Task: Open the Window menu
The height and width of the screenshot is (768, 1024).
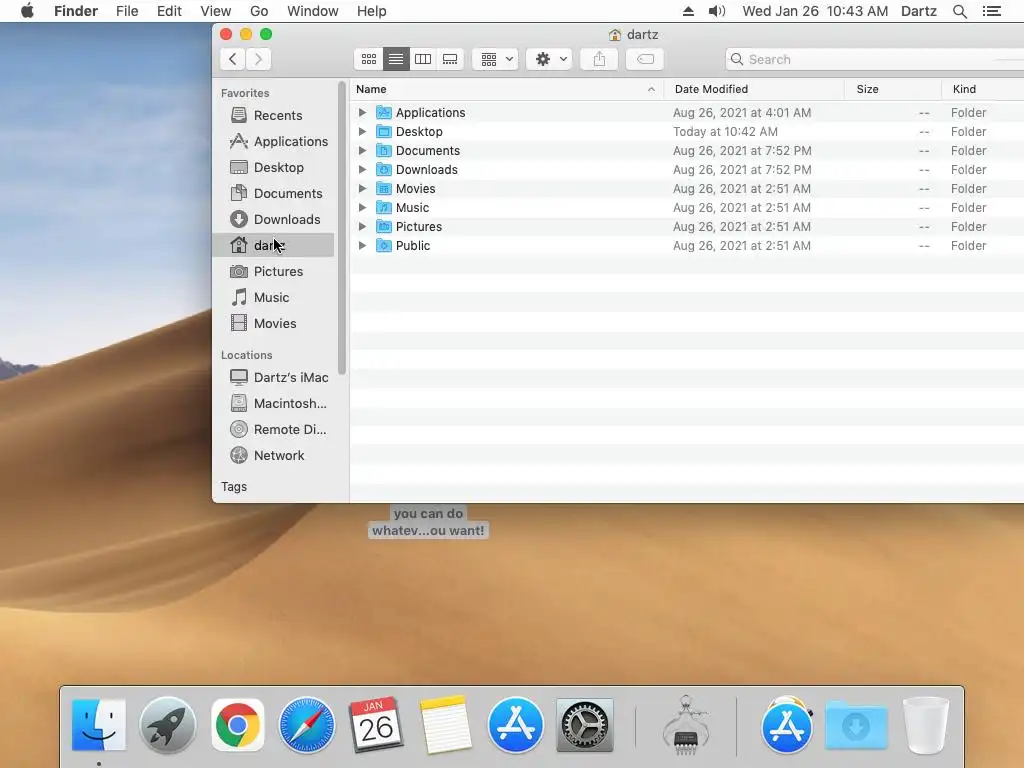Action: 313,11
